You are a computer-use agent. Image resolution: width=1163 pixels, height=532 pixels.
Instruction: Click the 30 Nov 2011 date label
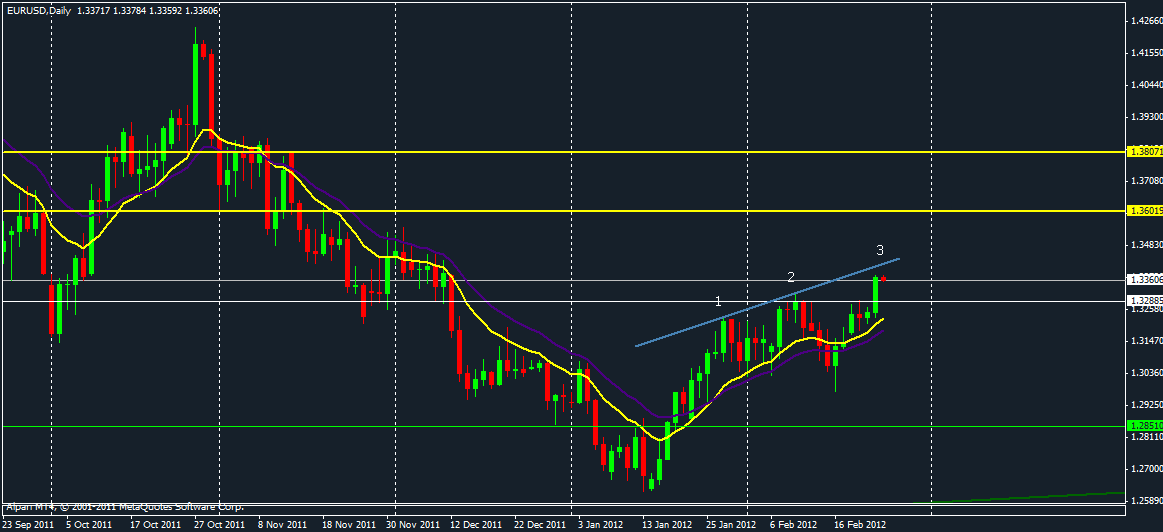click(413, 523)
